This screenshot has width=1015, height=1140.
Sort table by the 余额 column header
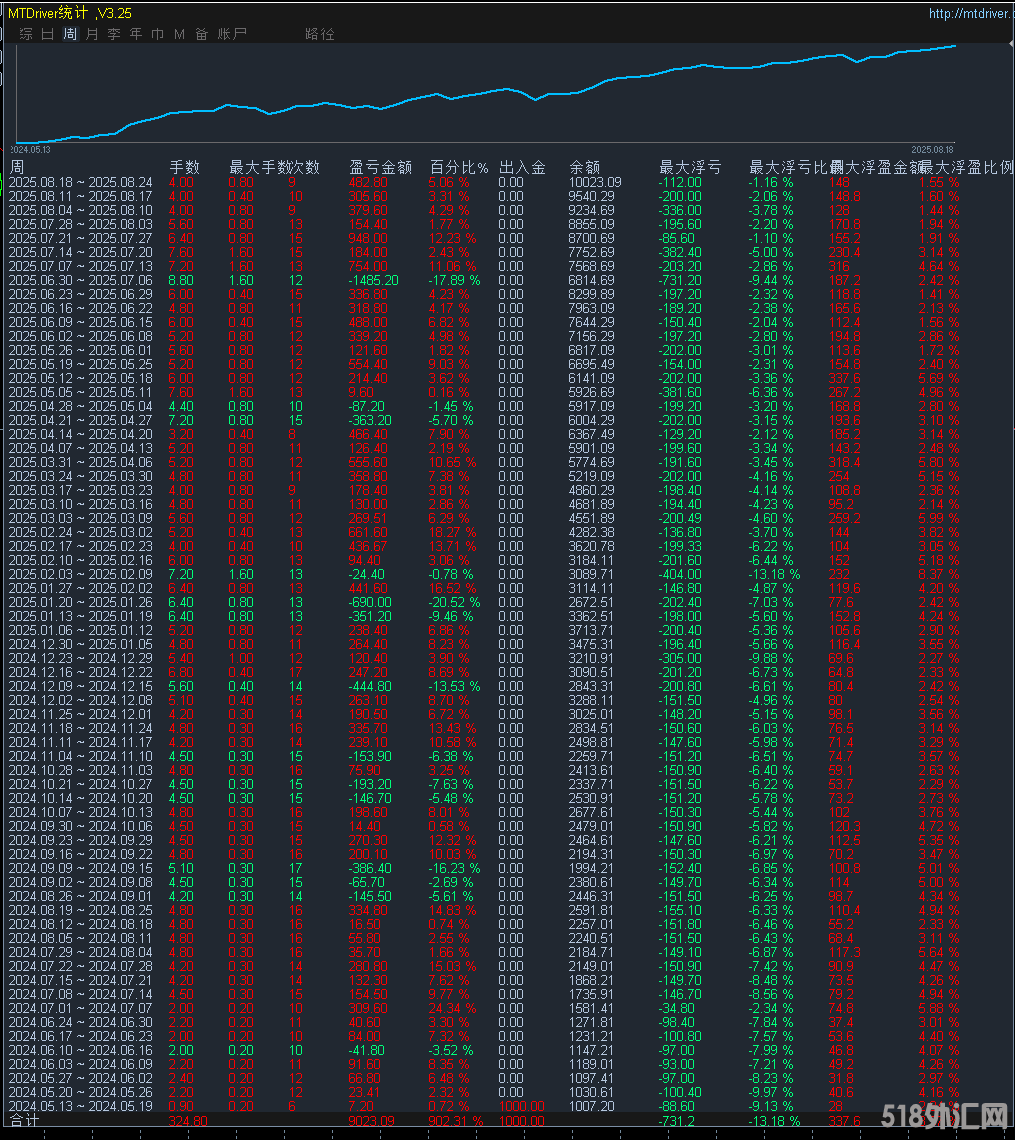(585, 166)
